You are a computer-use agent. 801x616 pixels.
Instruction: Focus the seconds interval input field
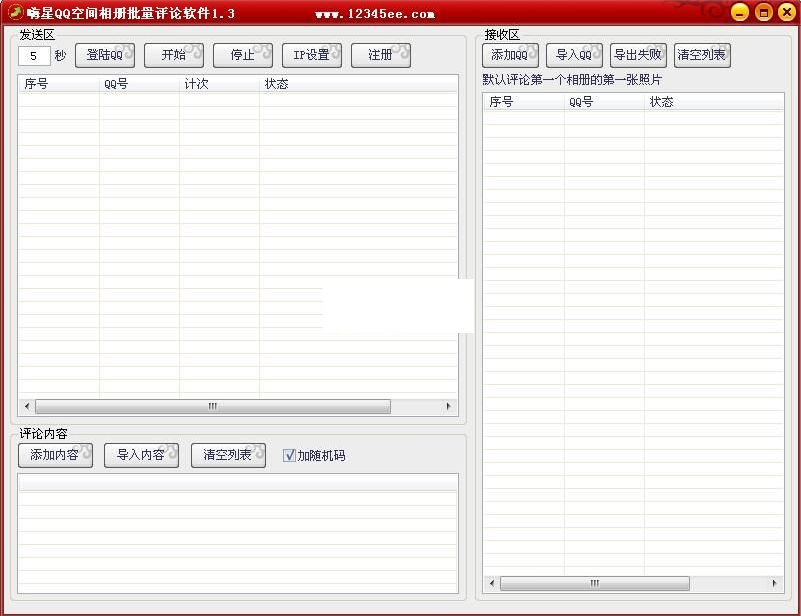coord(34,56)
